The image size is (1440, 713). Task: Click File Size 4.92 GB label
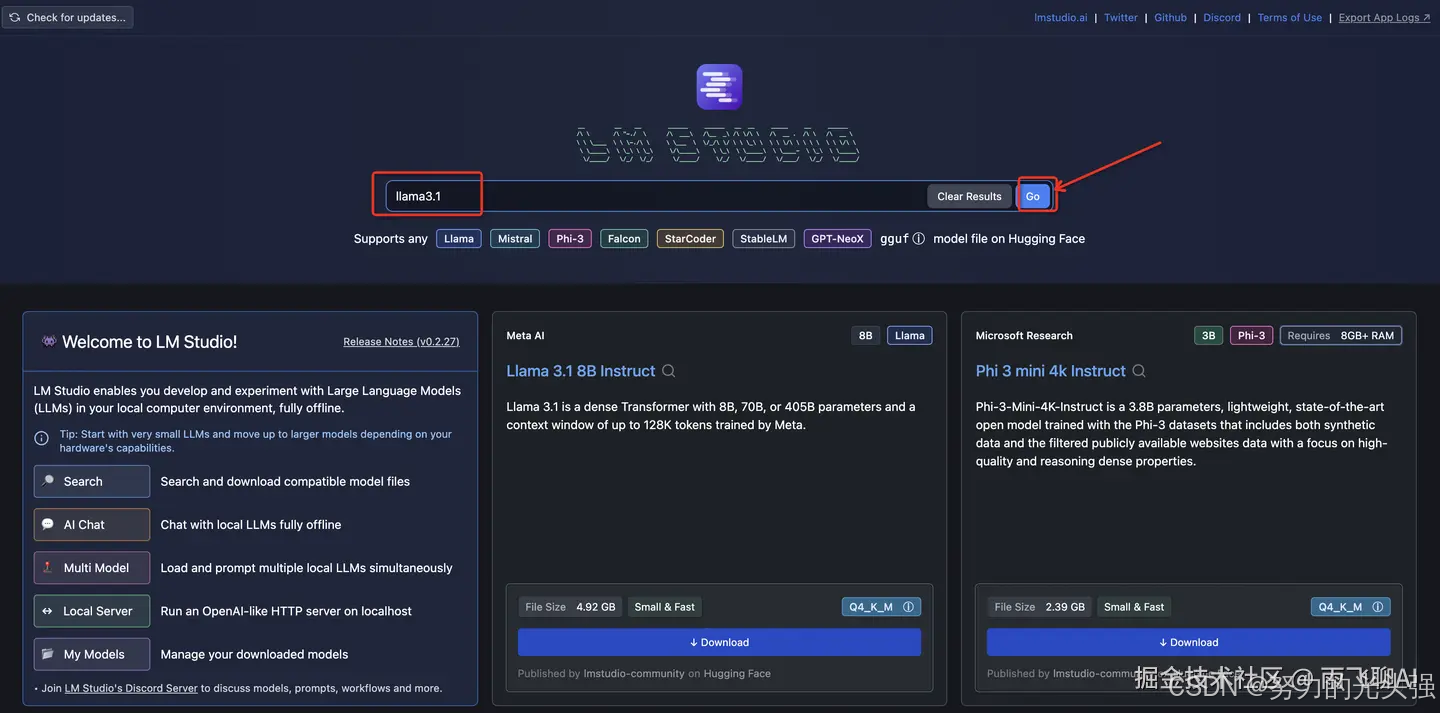point(571,607)
